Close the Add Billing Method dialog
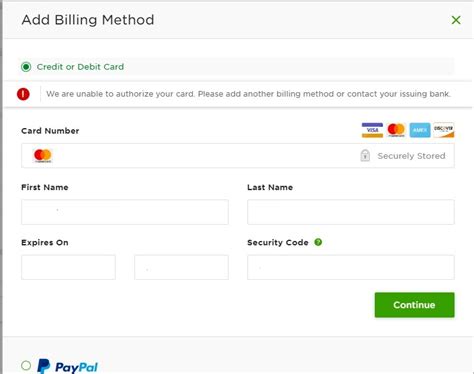474x374 pixels. click(456, 20)
